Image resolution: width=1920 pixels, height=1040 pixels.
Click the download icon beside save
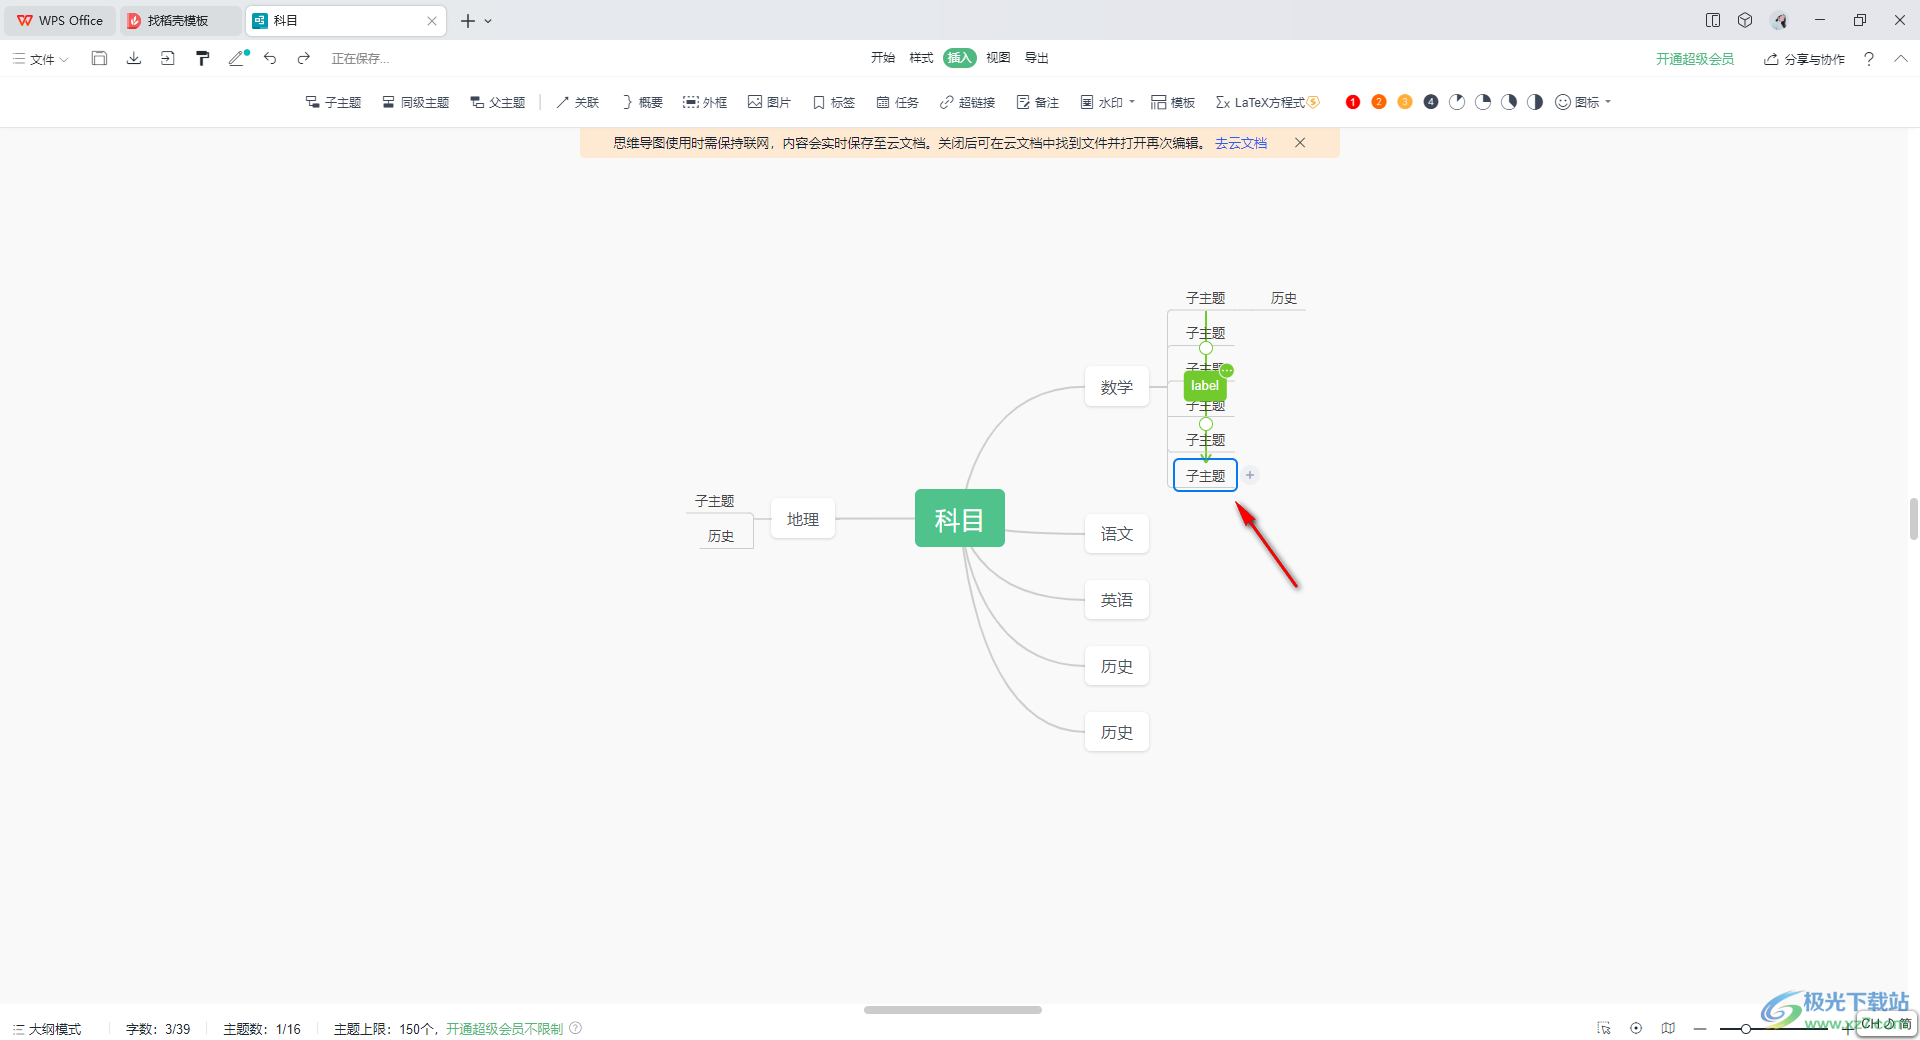134,58
